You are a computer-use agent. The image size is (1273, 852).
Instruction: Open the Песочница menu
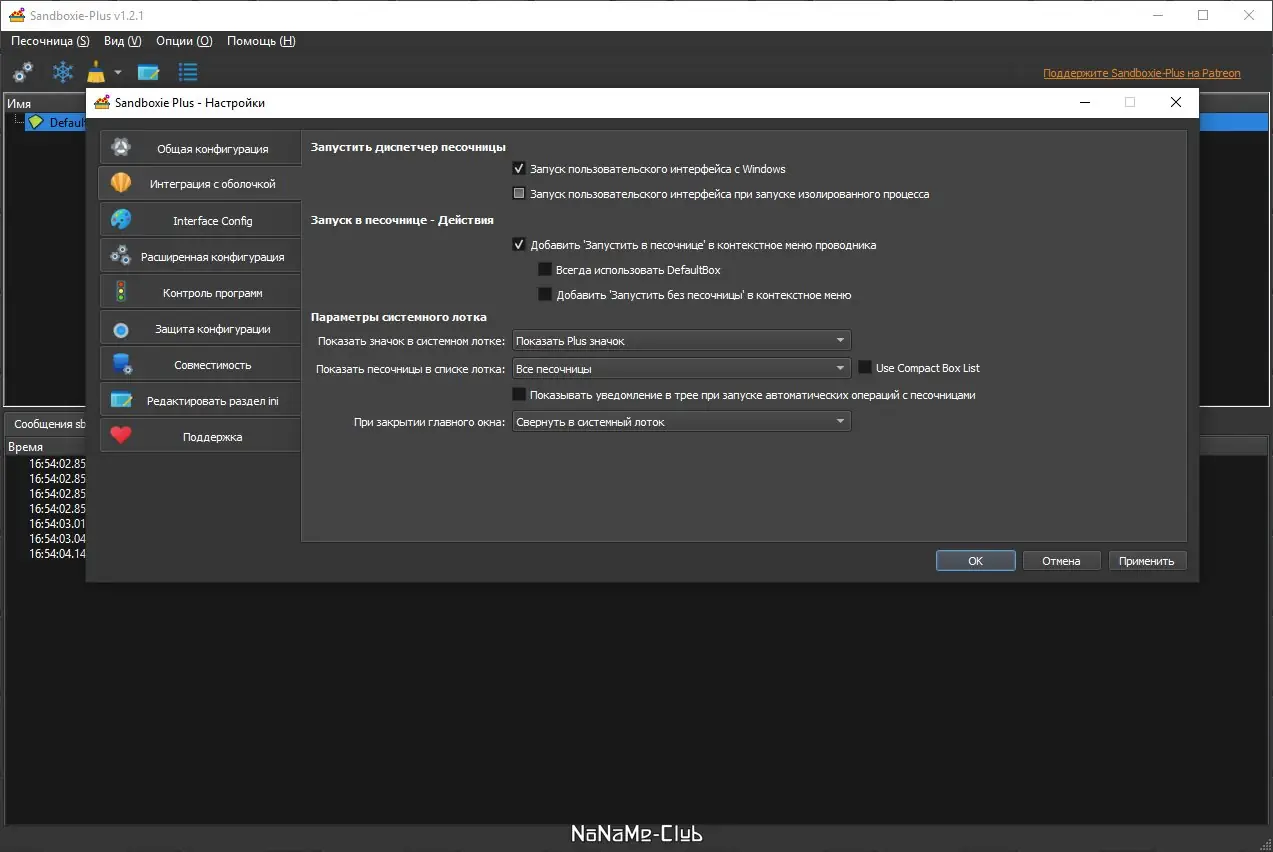[50, 41]
